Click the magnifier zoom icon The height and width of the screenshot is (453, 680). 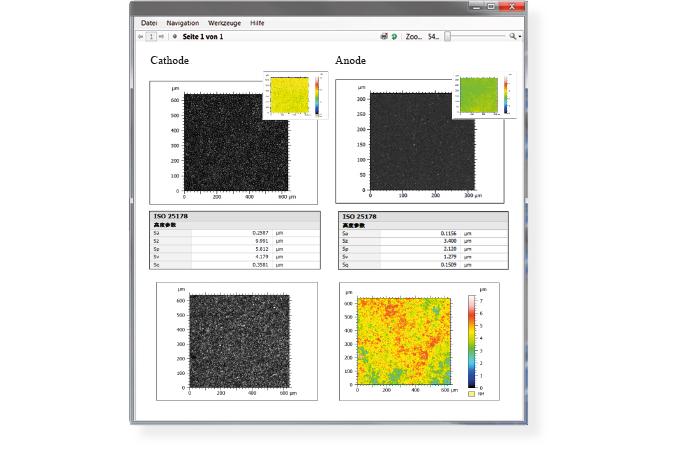coord(513,36)
